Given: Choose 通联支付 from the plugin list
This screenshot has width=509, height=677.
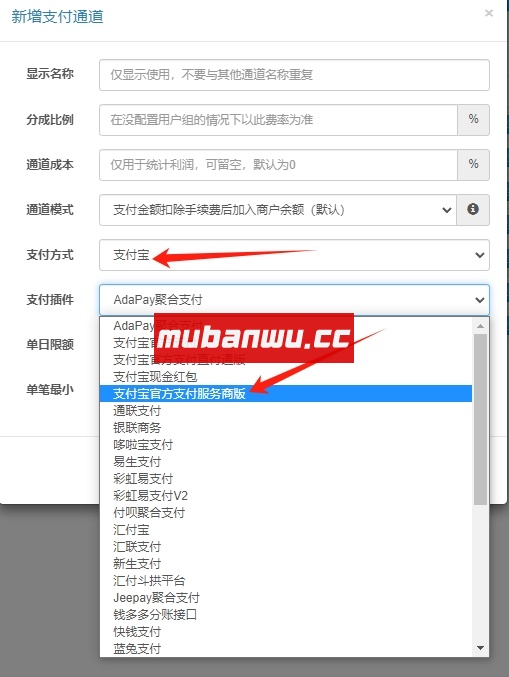Looking at the screenshot, I should (x=286, y=411).
